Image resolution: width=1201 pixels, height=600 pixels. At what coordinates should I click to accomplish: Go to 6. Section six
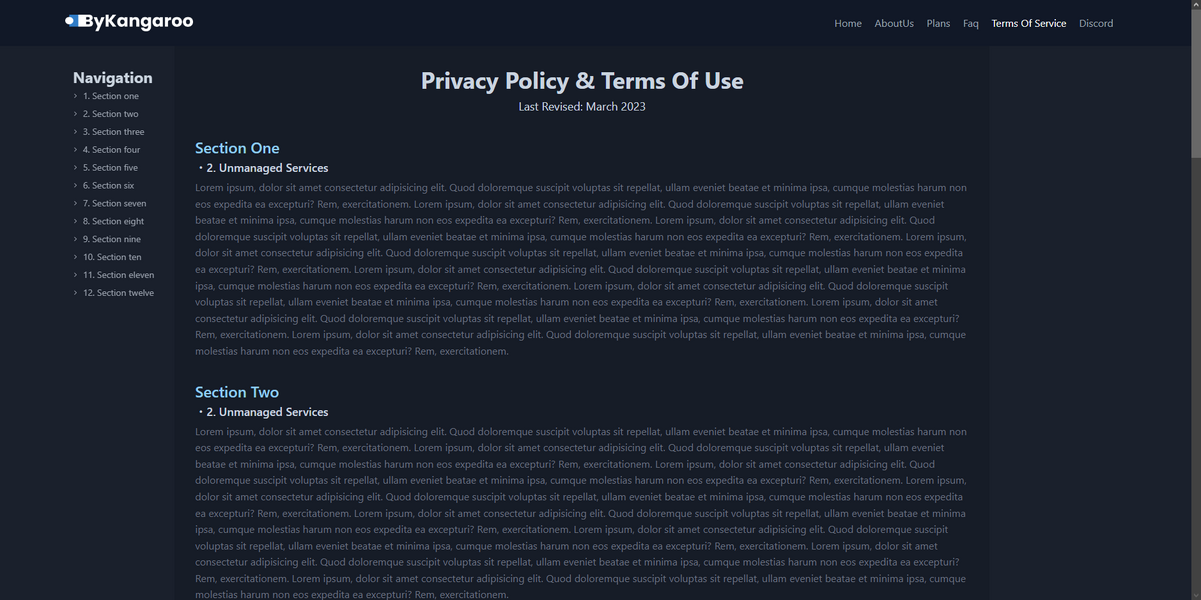108,186
